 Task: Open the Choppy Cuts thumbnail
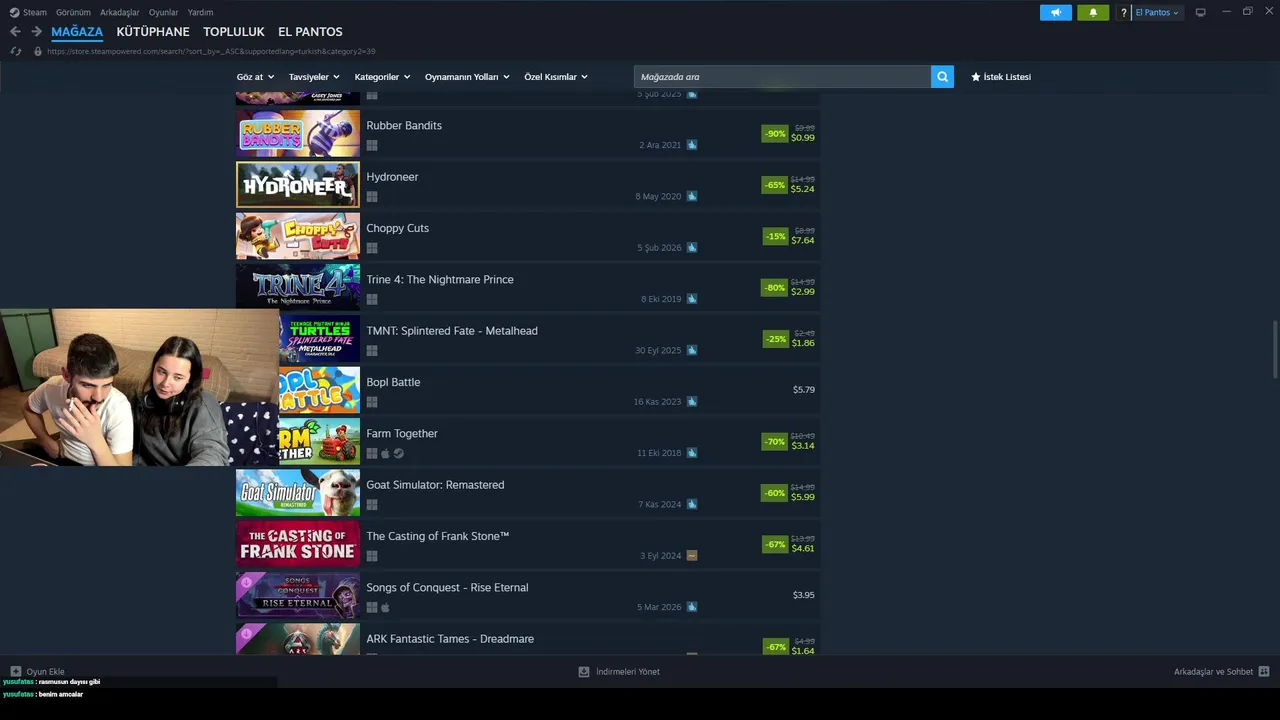(298, 236)
